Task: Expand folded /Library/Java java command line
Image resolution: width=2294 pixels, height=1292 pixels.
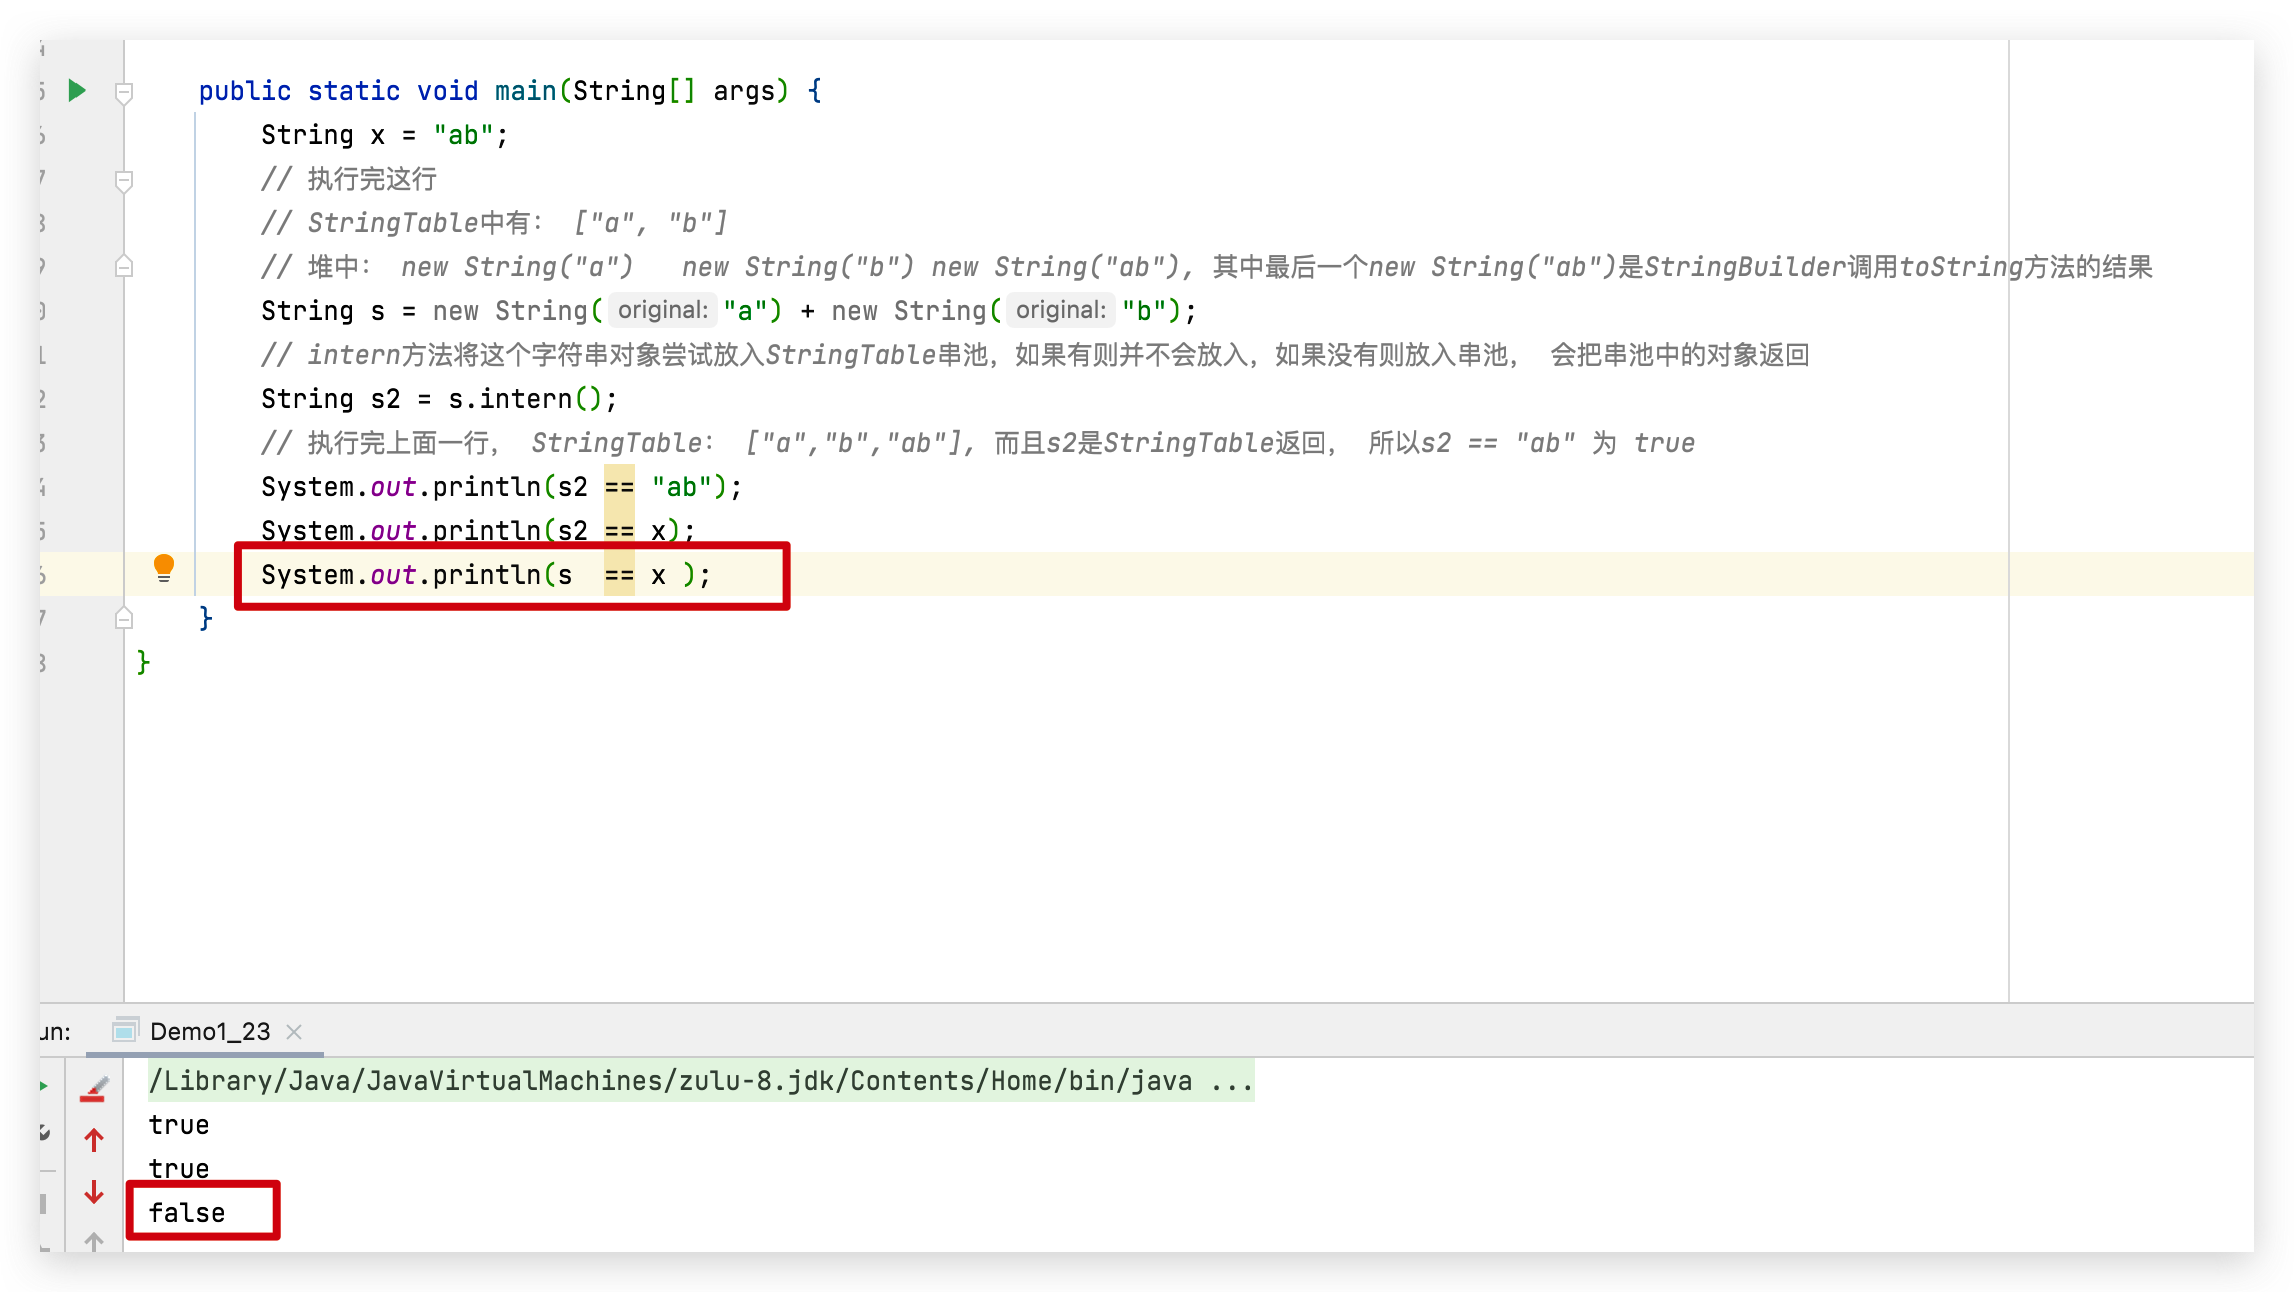Action: click(1231, 1081)
